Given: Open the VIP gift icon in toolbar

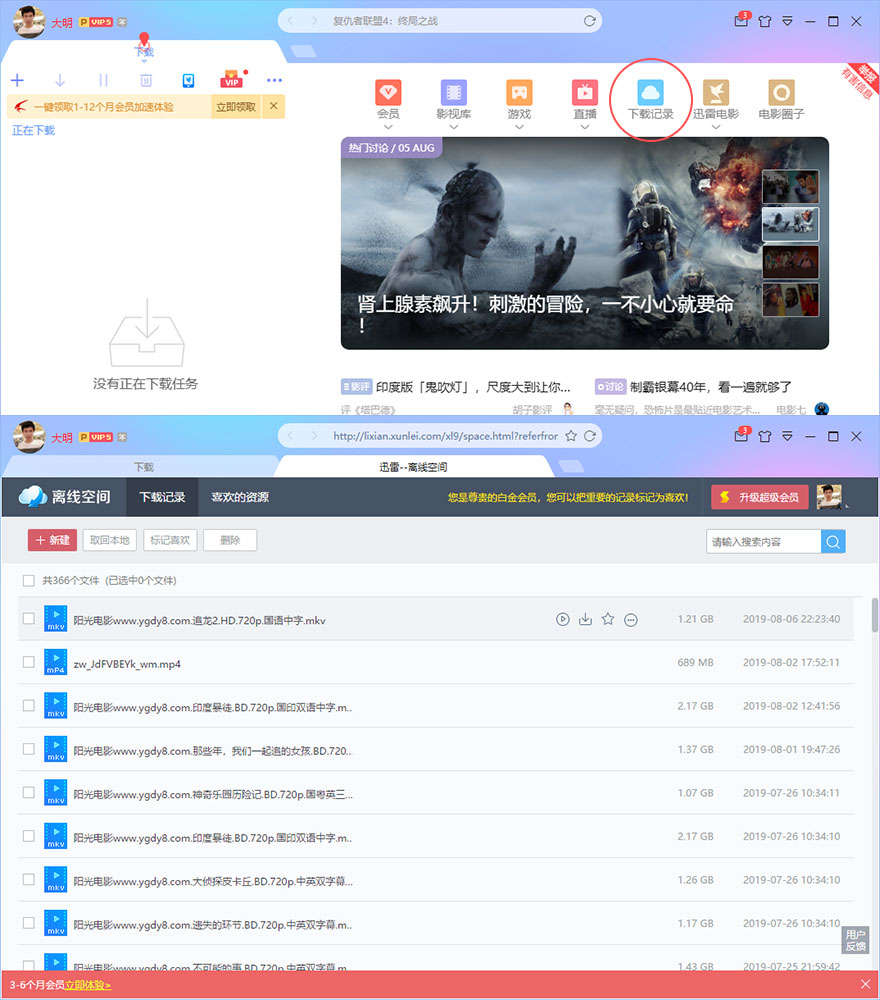Looking at the screenshot, I should [x=231, y=80].
